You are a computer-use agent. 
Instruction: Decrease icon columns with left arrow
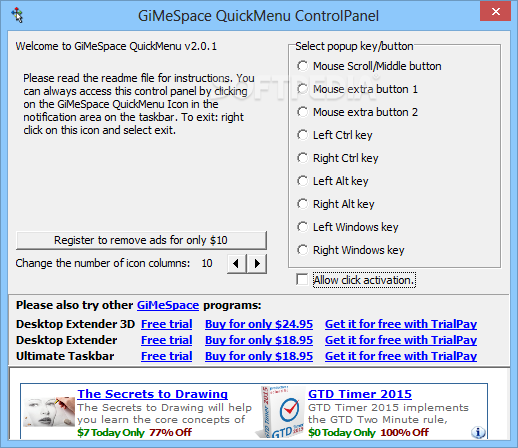[237, 264]
